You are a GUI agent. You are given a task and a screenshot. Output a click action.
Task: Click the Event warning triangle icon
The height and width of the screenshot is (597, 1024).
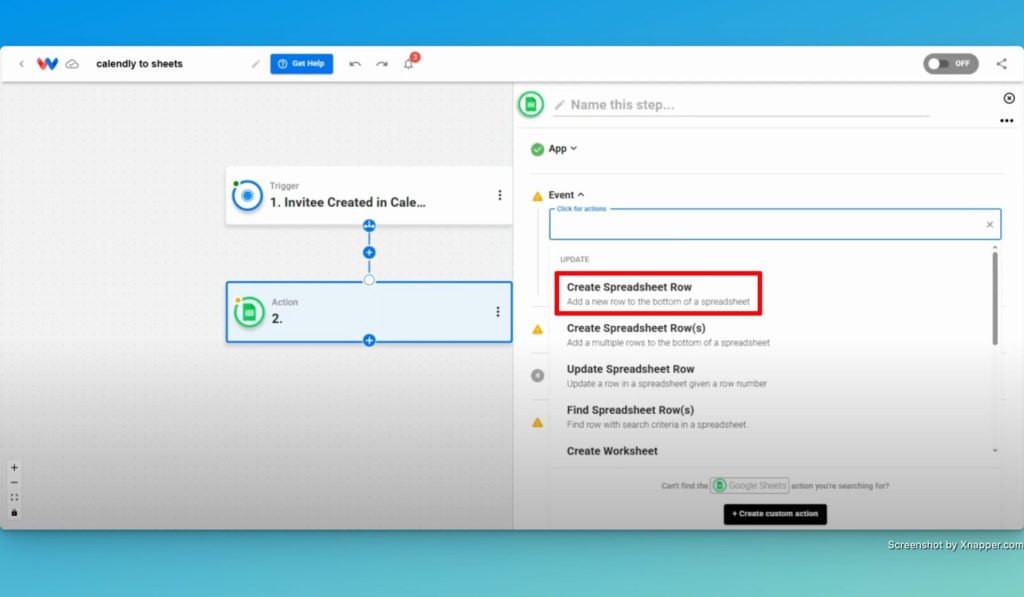pos(537,196)
